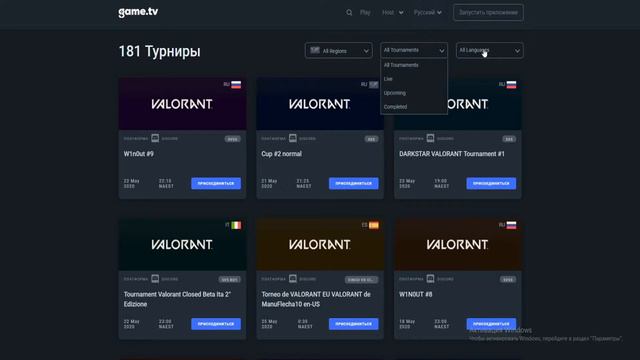Click the platform PC icon on Closed Beta Ita card
Viewport: 640px width, 360px height.
[155, 278]
